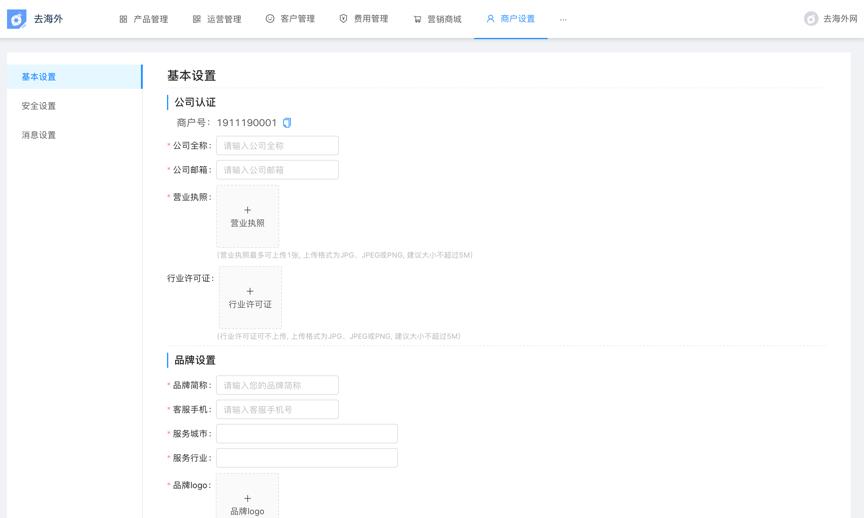Focus the 品牌简称 input field
864x518 pixels.
(x=278, y=385)
